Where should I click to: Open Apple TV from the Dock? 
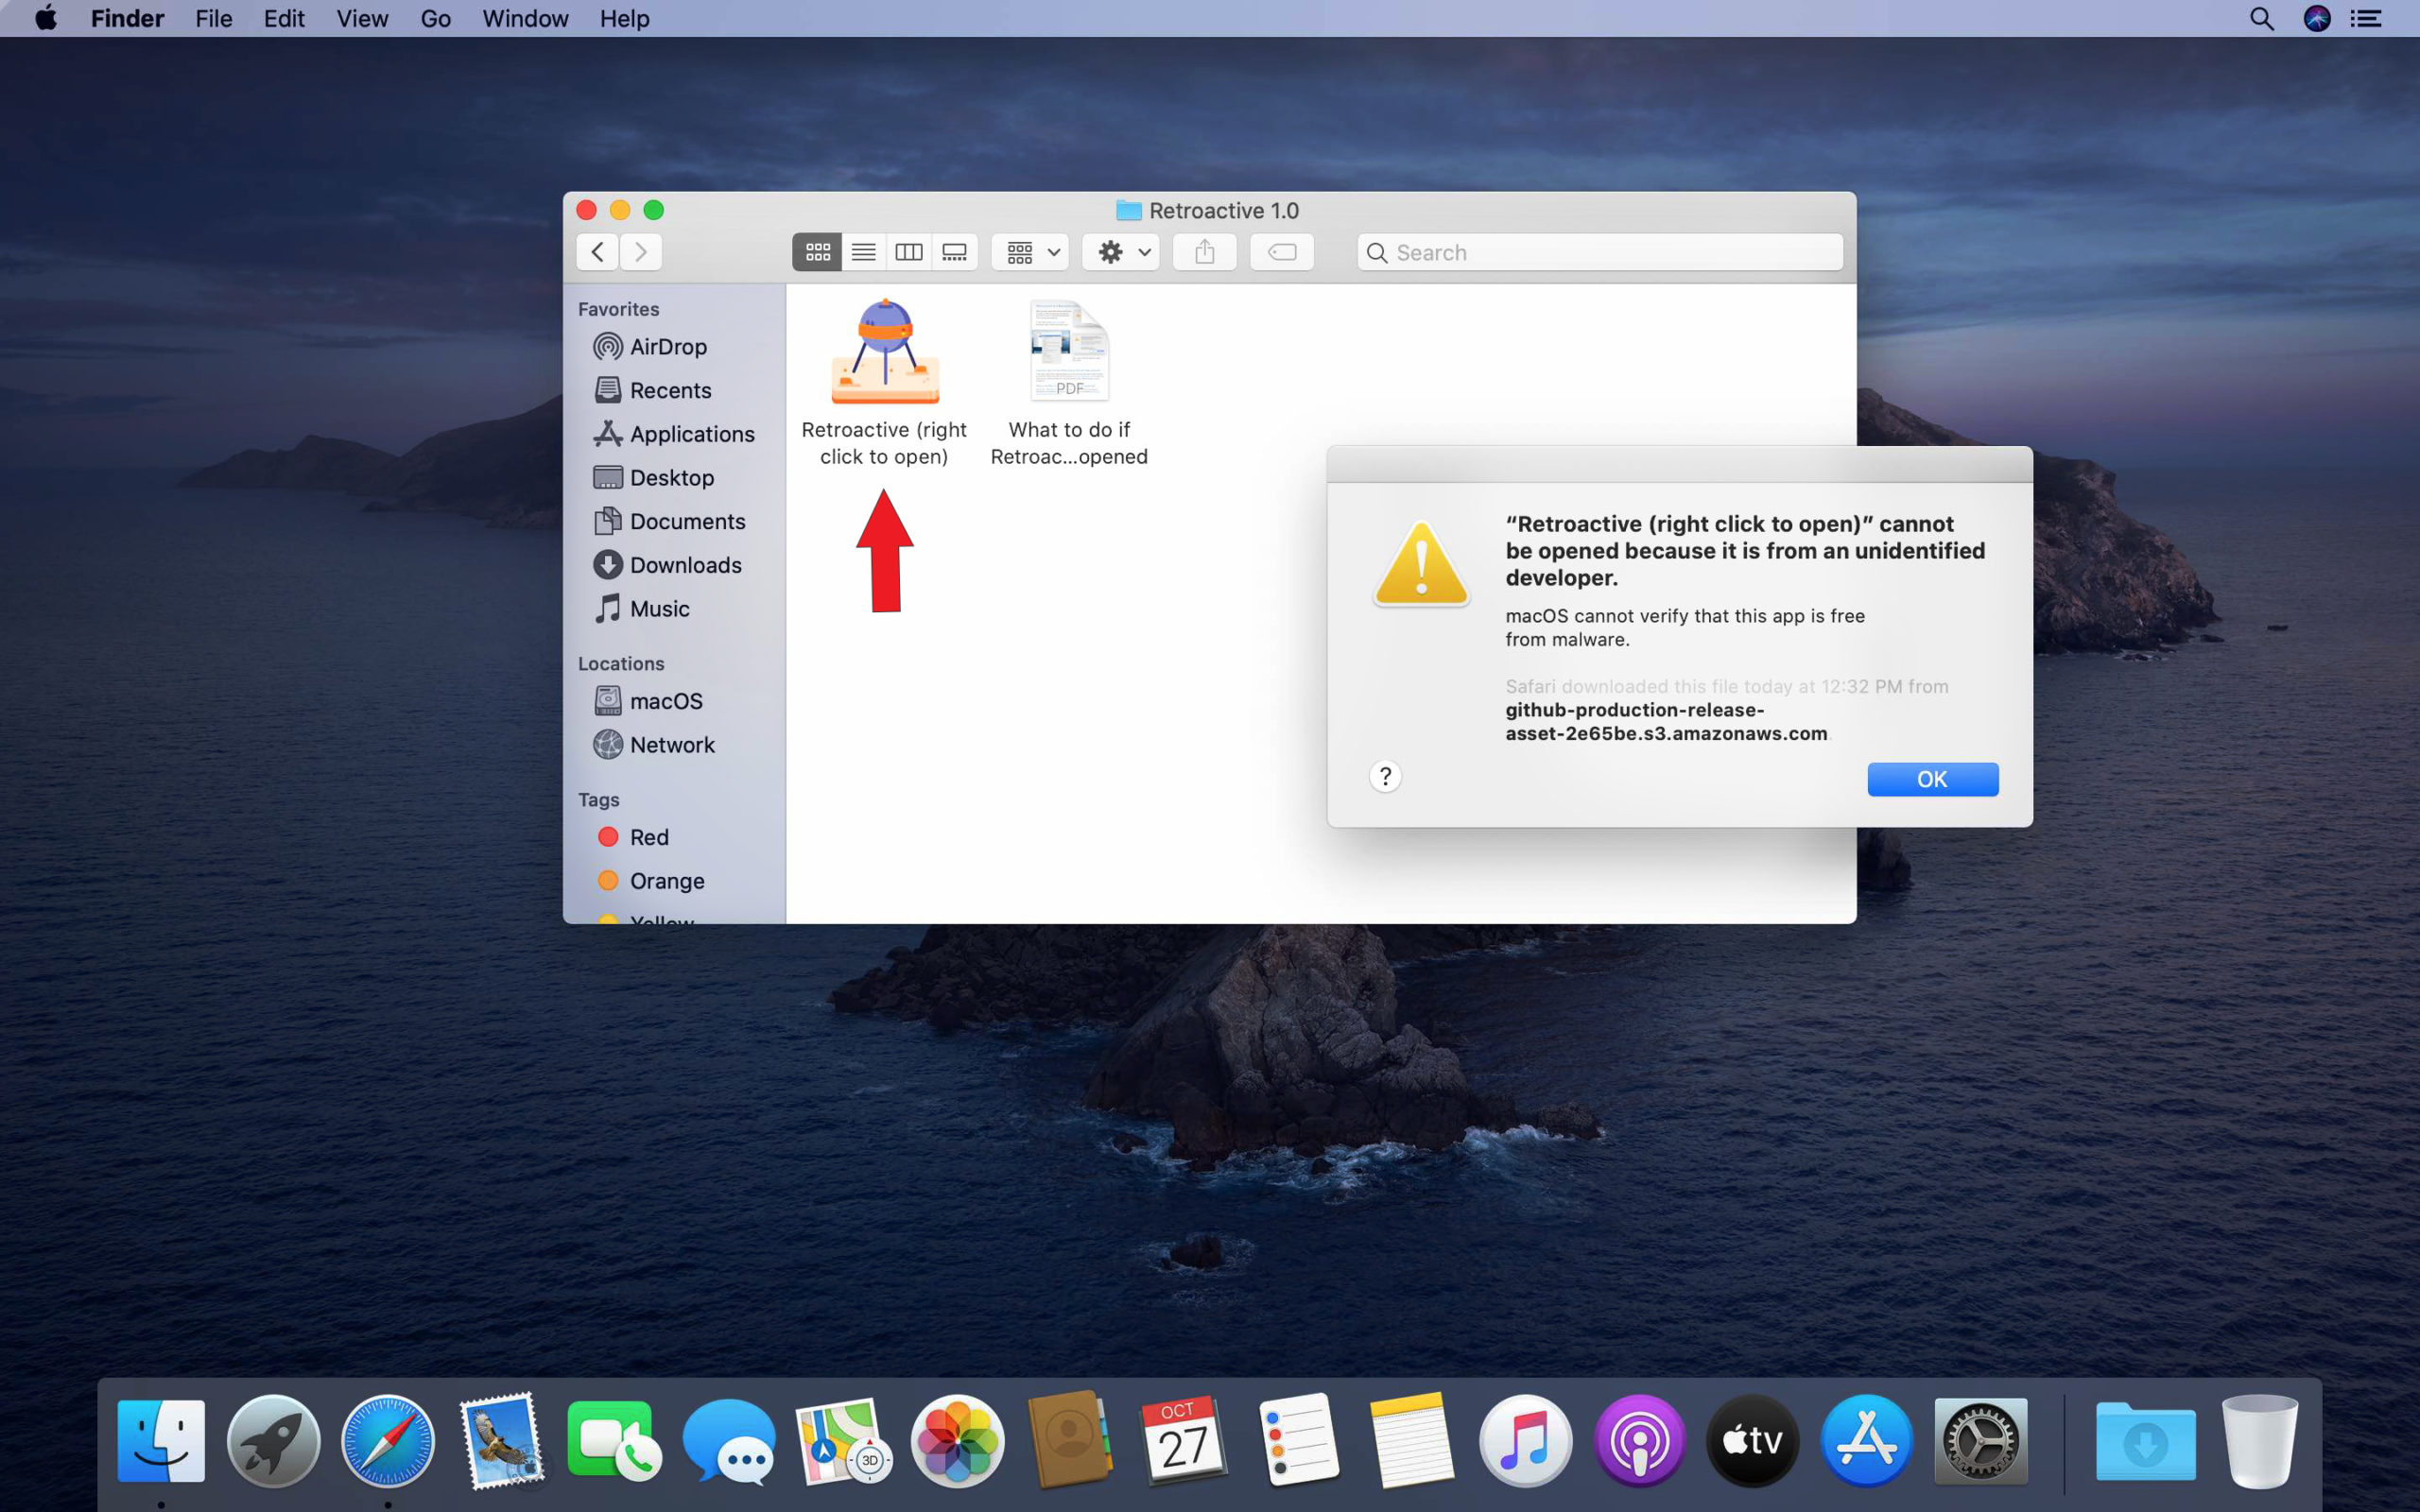pos(1752,1440)
